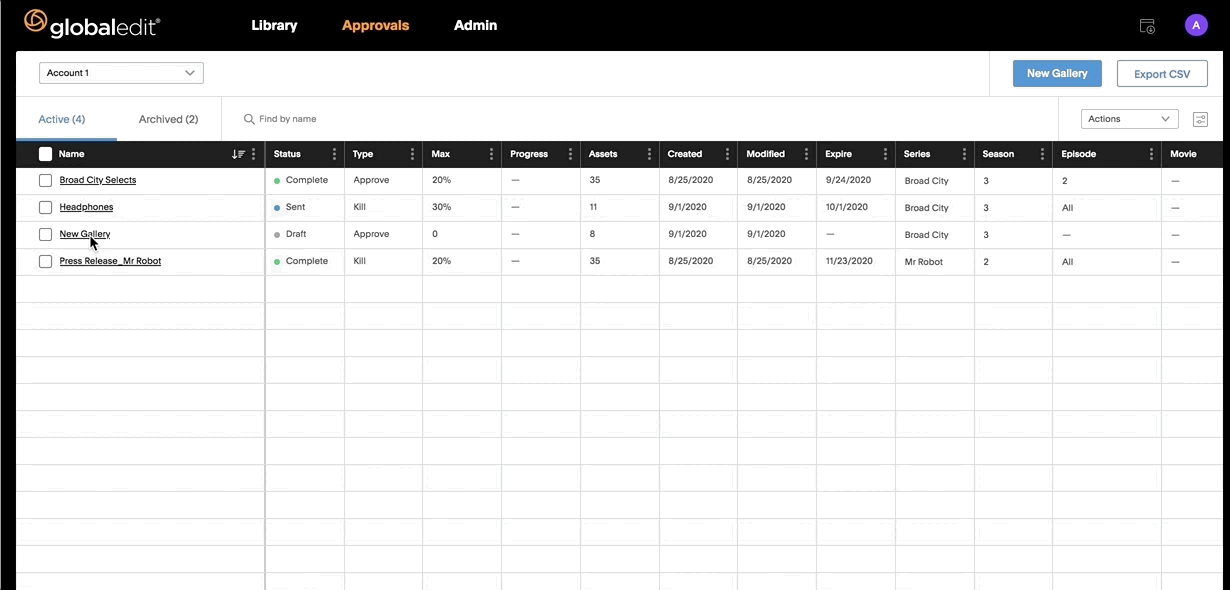Go to the Library menu
1230x590 pixels.
tap(274, 25)
